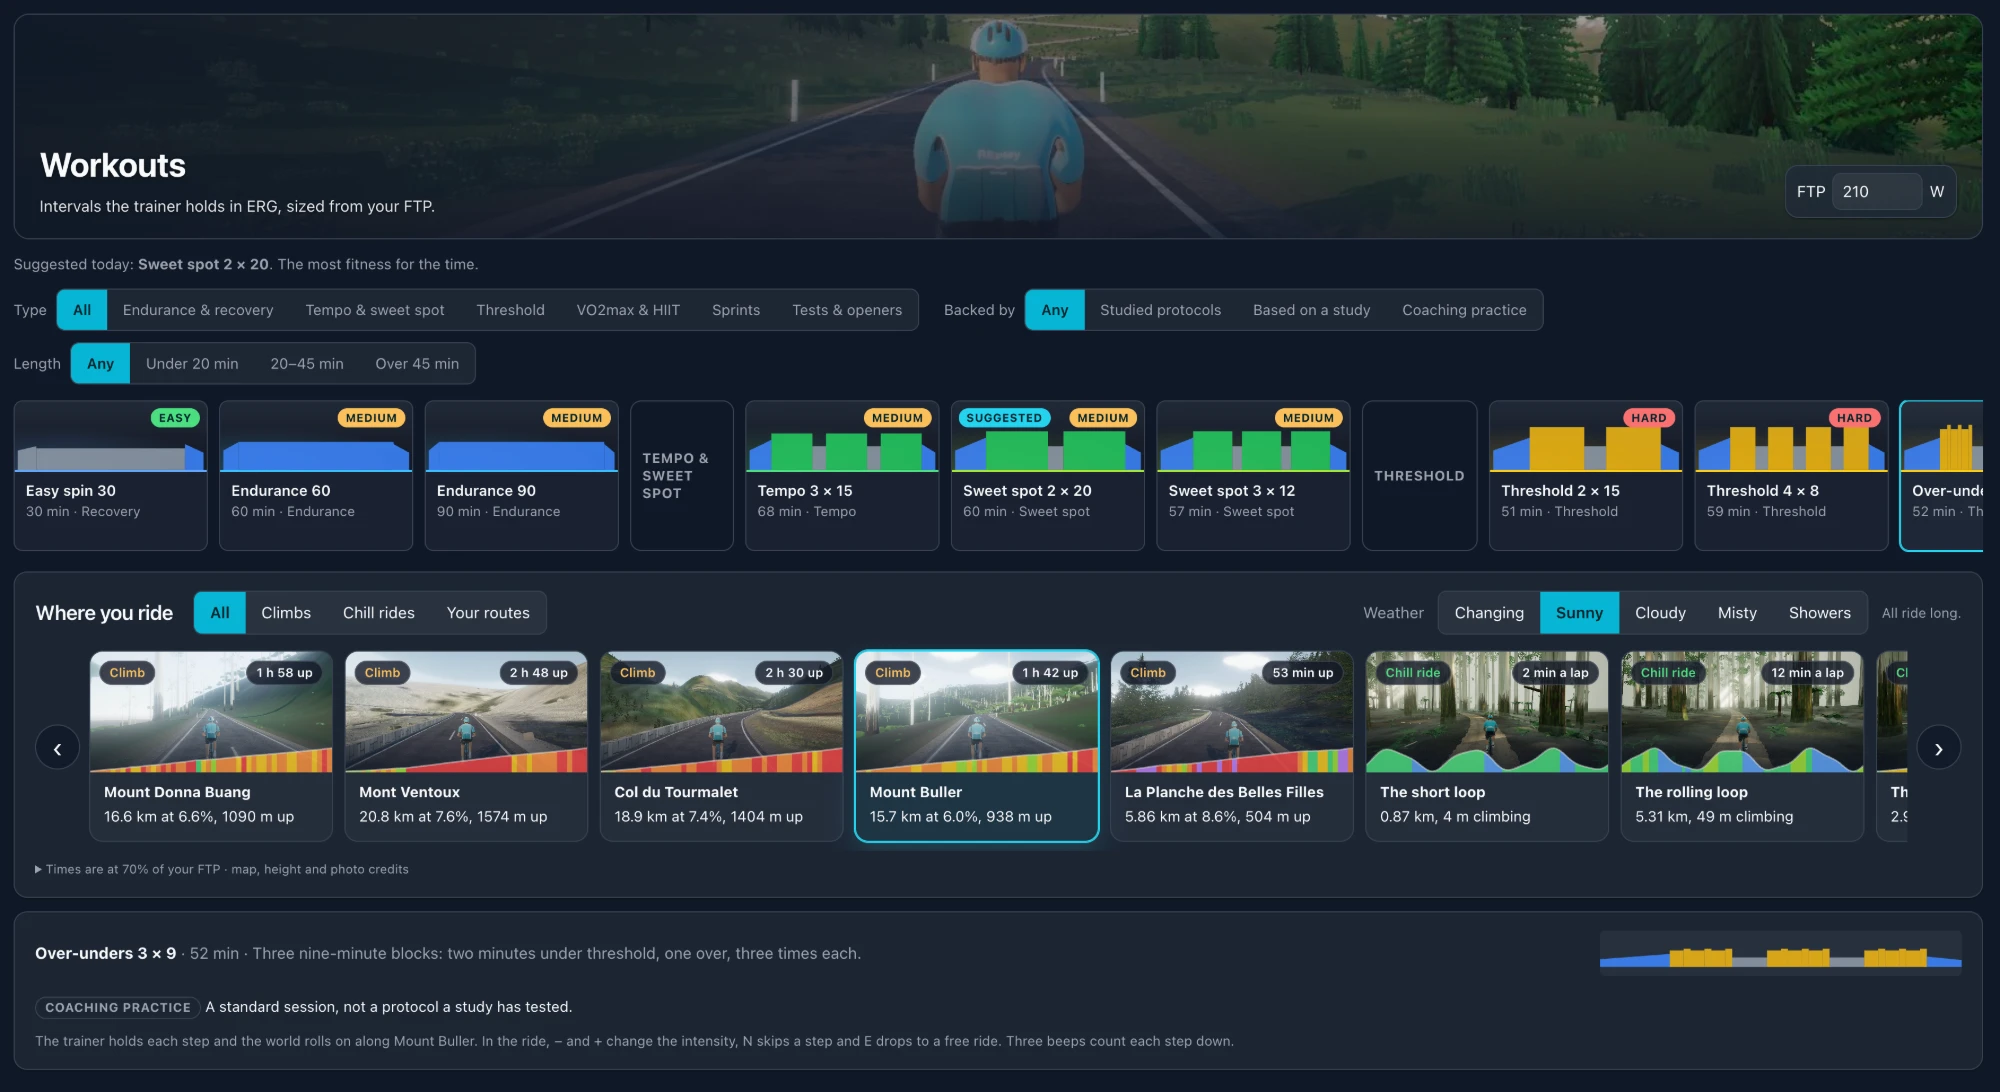The height and width of the screenshot is (1092, 2000).
Task: Select the Threshold 4 × 8 workout
Action: click(1791, 476)
